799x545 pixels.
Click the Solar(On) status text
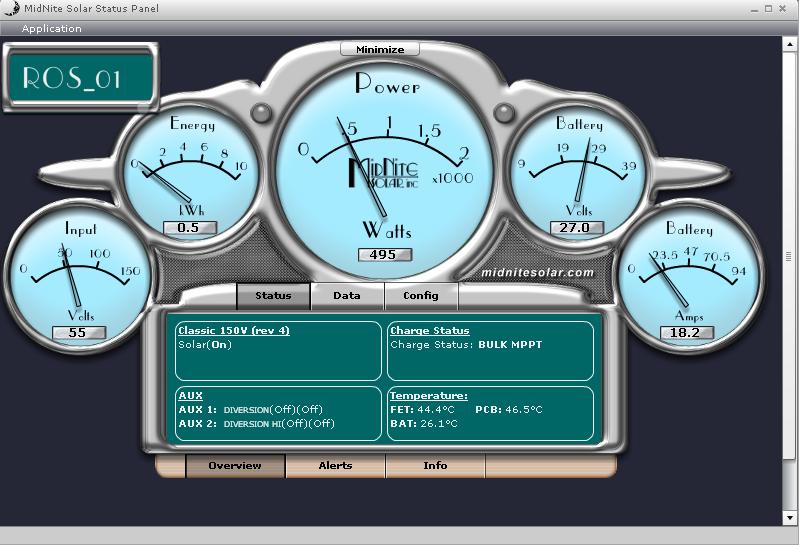click(x=205, y=345)
